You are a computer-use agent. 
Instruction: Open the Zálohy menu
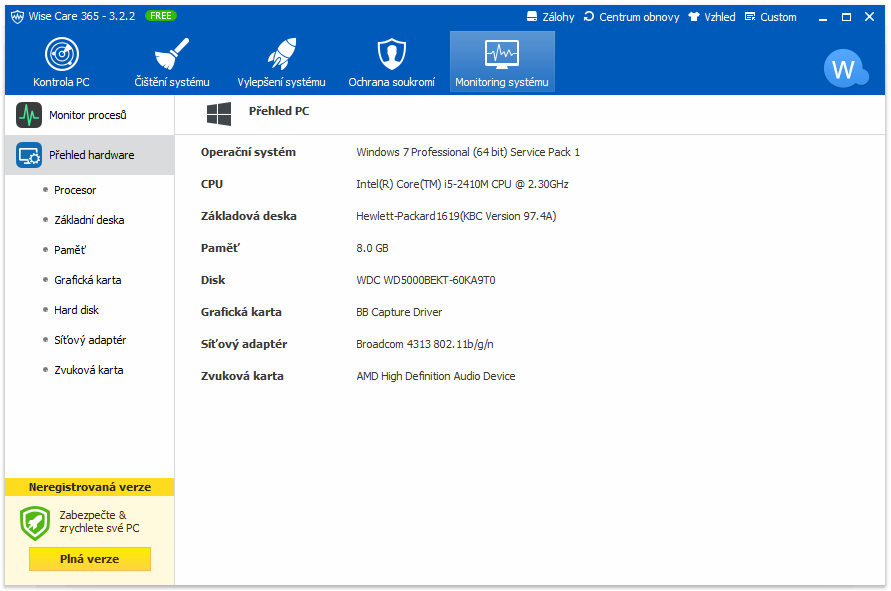pyautogui.click(x=550, y=16)
